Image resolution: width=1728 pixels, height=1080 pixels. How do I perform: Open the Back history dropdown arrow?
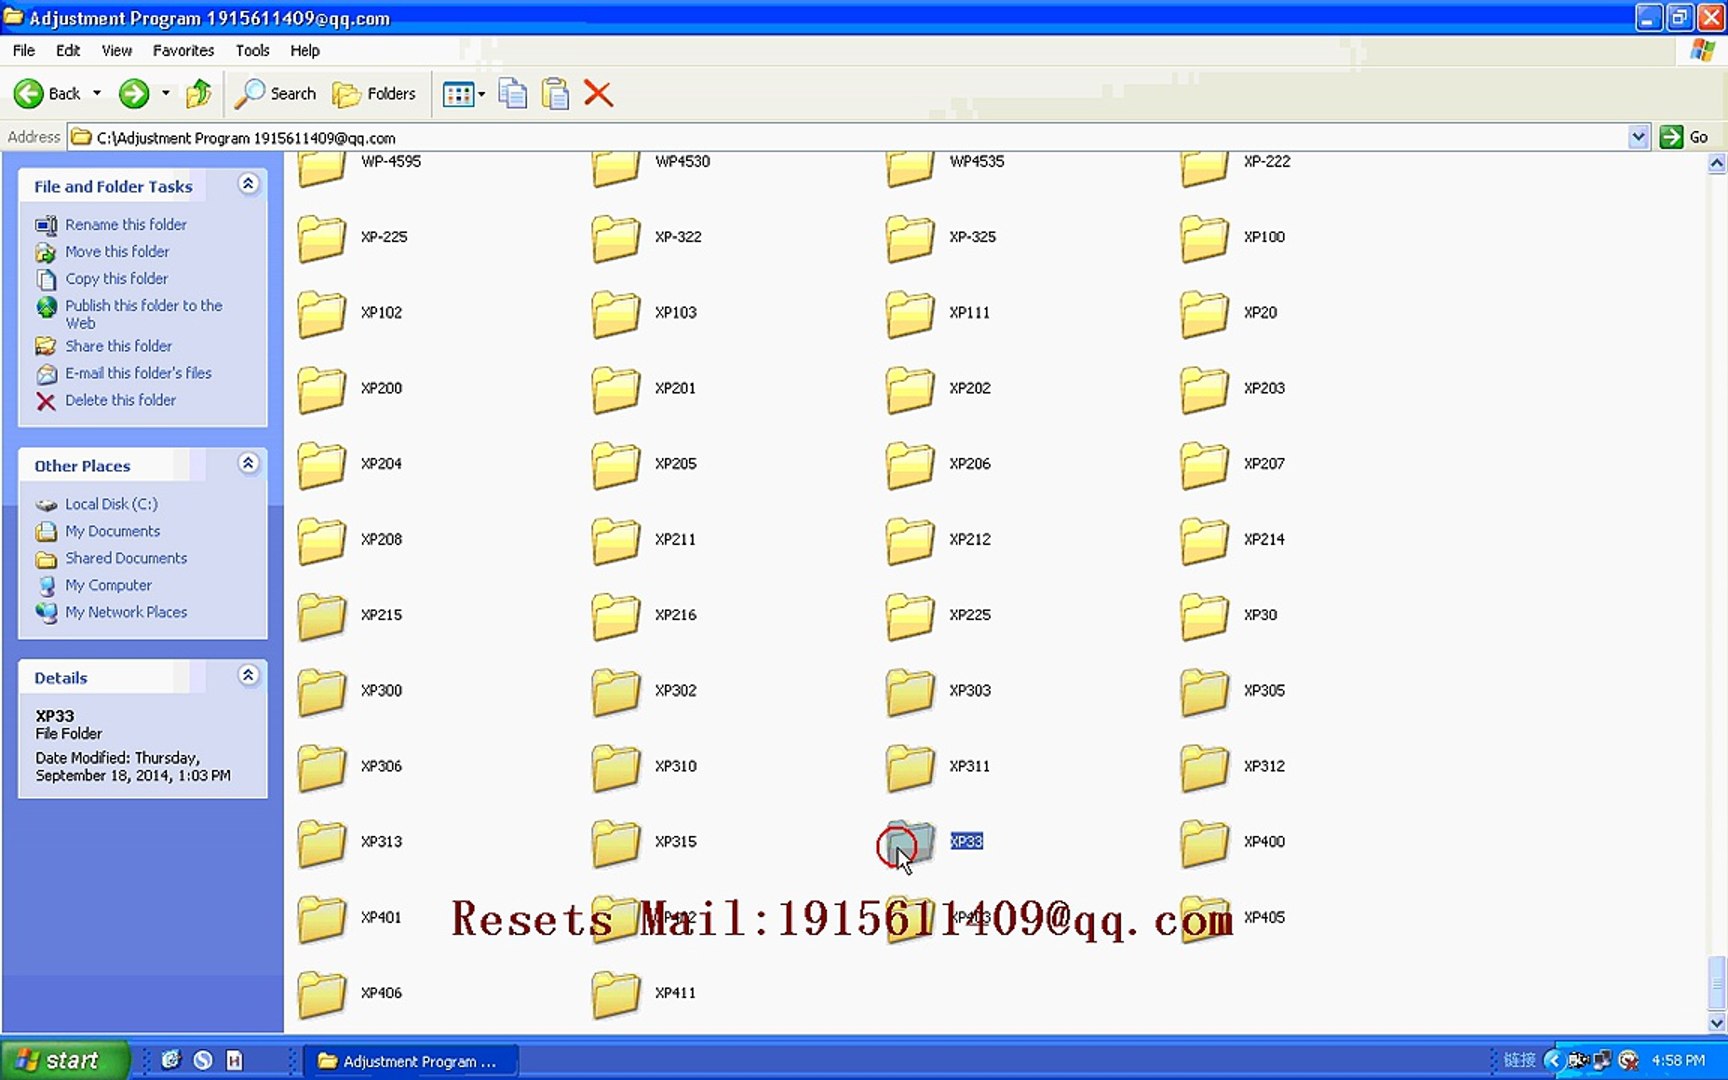tap(97, 94)
